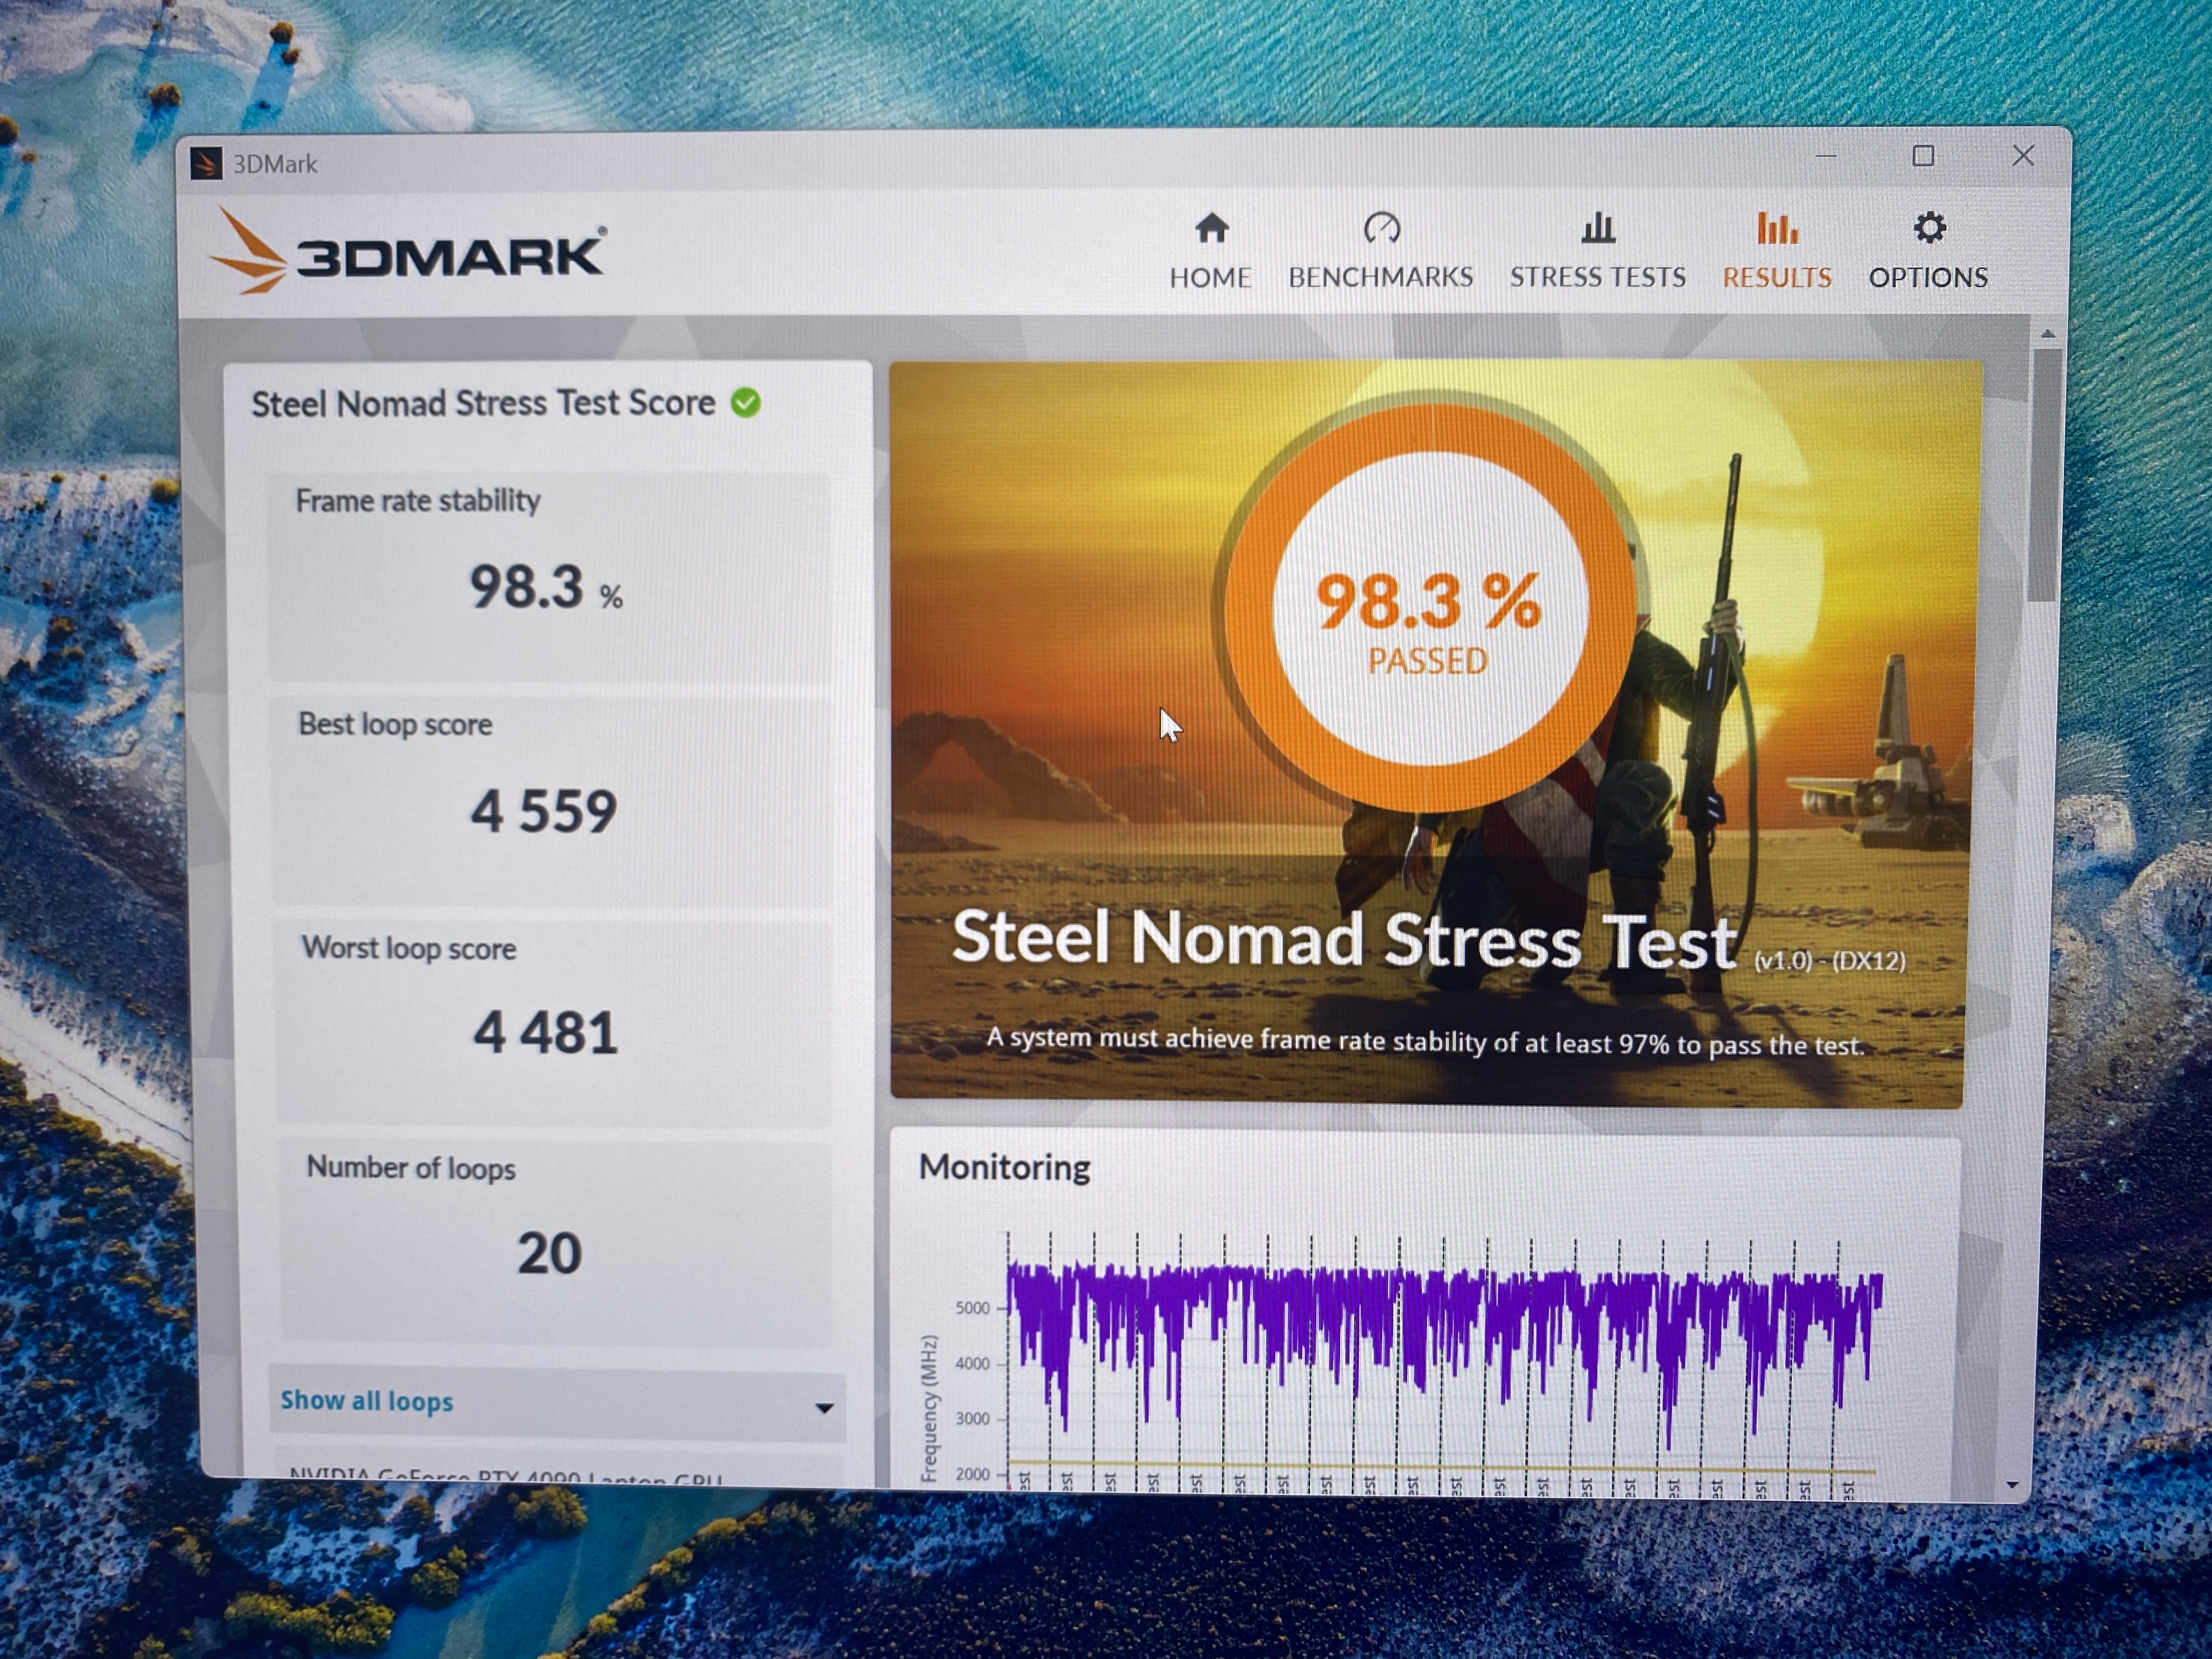2212x1659 pixels.
Task: Click the purple frequency graph in Monitoring
Action: point(1445,1345)
